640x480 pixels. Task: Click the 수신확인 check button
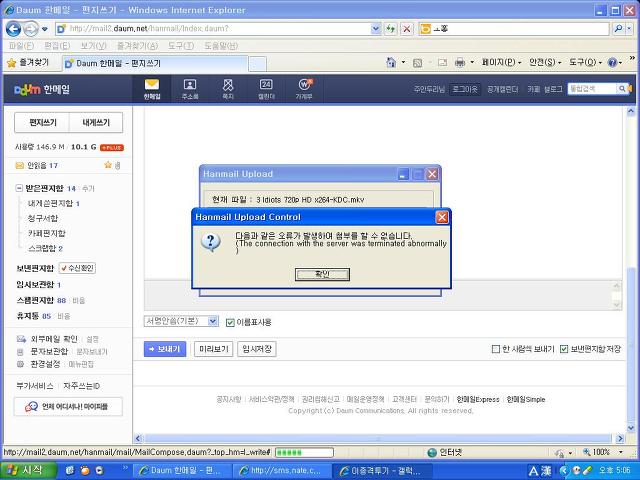tap(78, 268)
